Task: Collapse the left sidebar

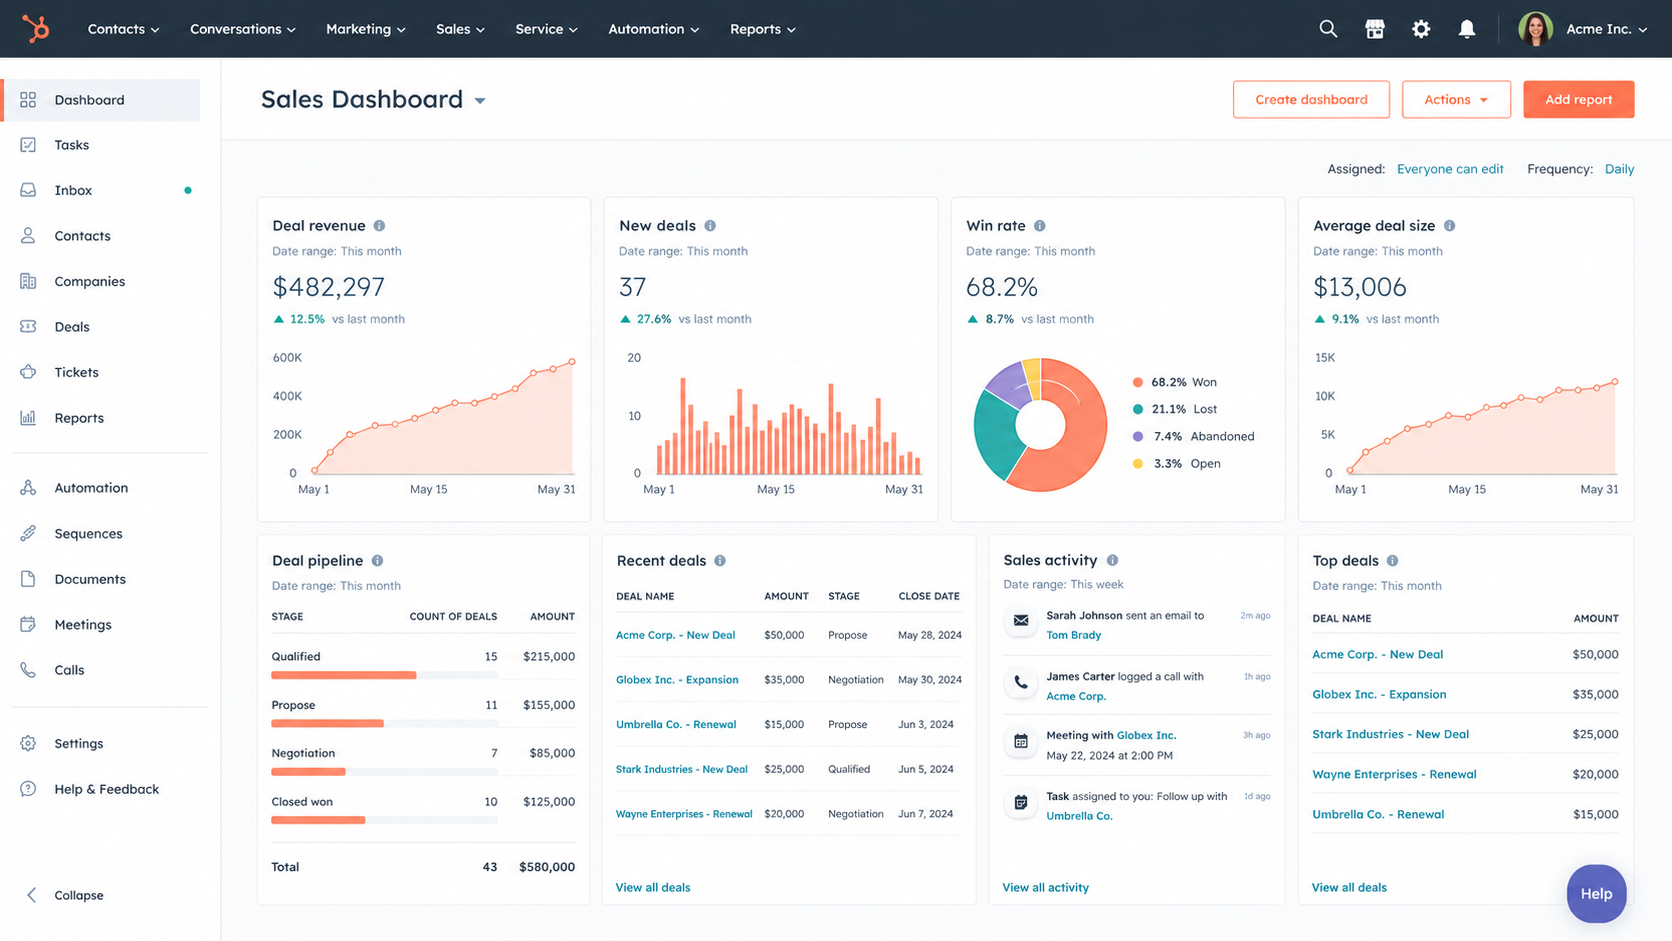Action: pos(64,895)
